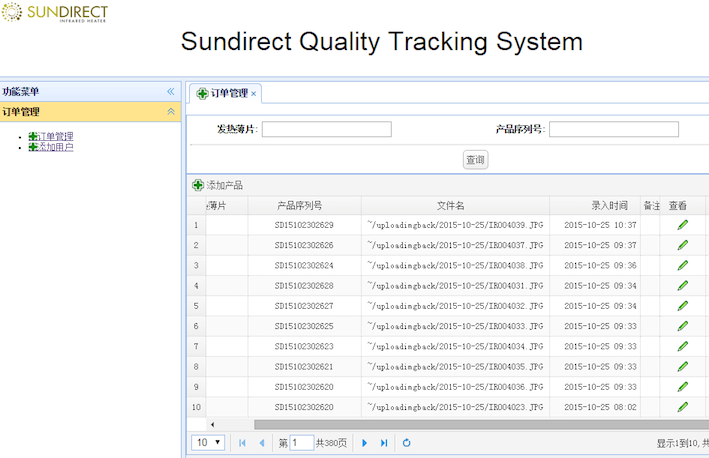Select the 订单管理 tab
The height and width of the screenshot is (458, 709).
point(222,93)
